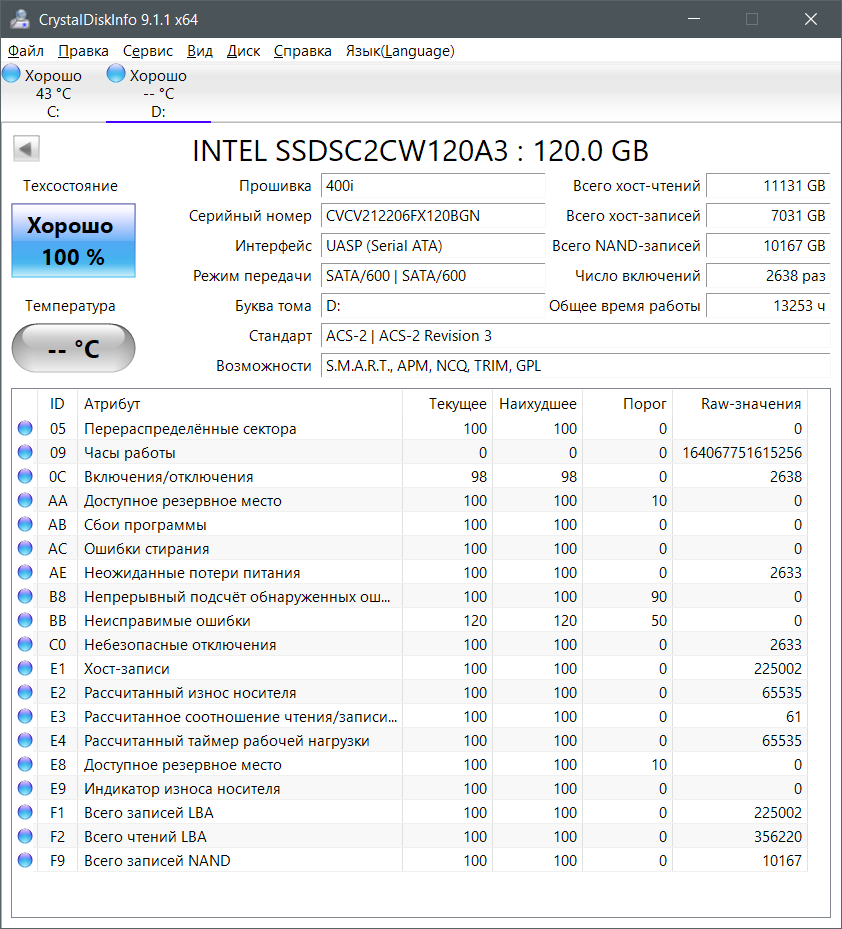842x929 pixels.
Task: Click the Прошивка field showing 400i
Action: click(x=433, y=185)
